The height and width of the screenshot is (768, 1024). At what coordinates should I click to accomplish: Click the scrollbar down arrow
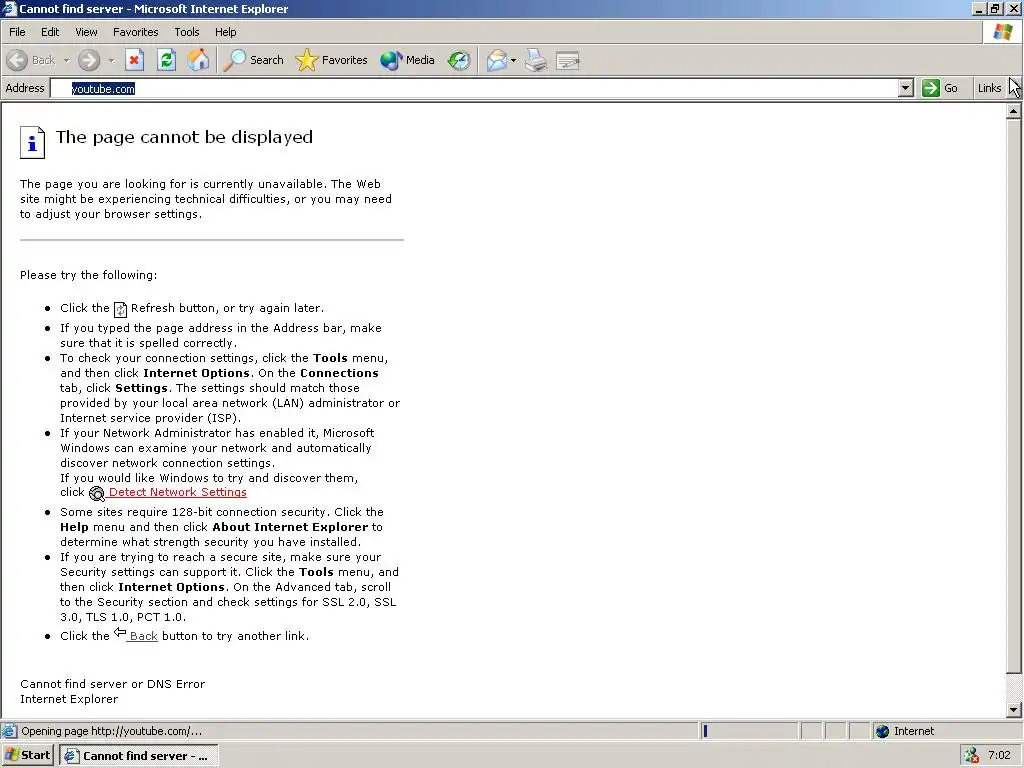1013,709
